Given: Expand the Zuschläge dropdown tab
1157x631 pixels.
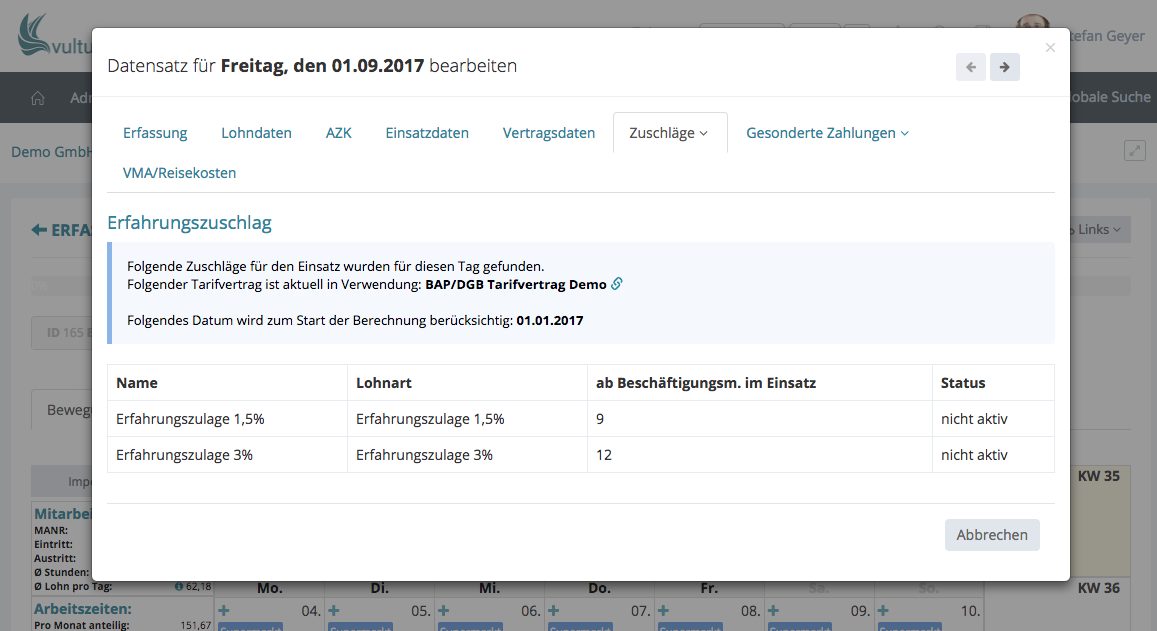Looking at the screenshot, I should [x=668, y=133].
